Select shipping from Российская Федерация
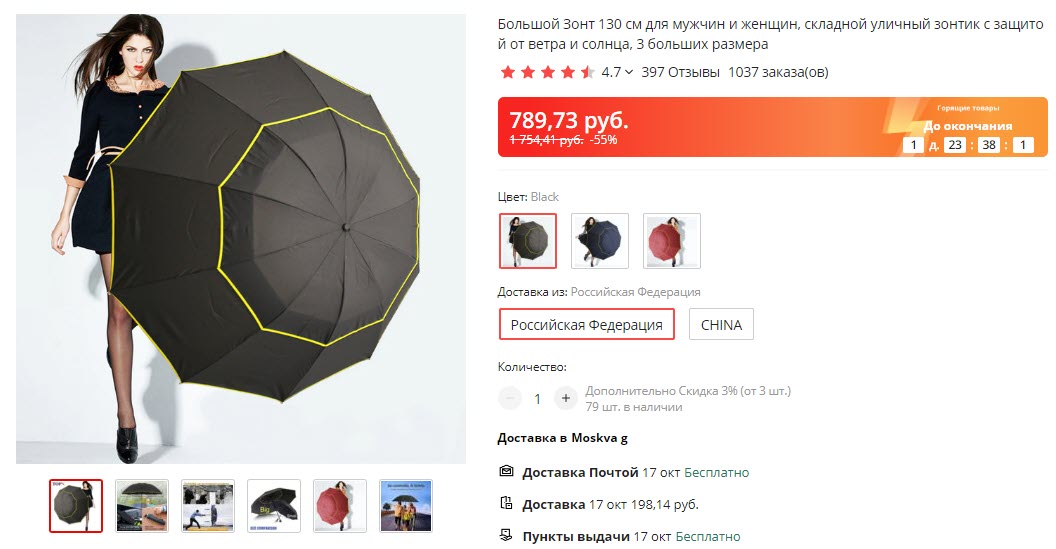This screenshot has height=549, width=1056. tap(587, 325)
